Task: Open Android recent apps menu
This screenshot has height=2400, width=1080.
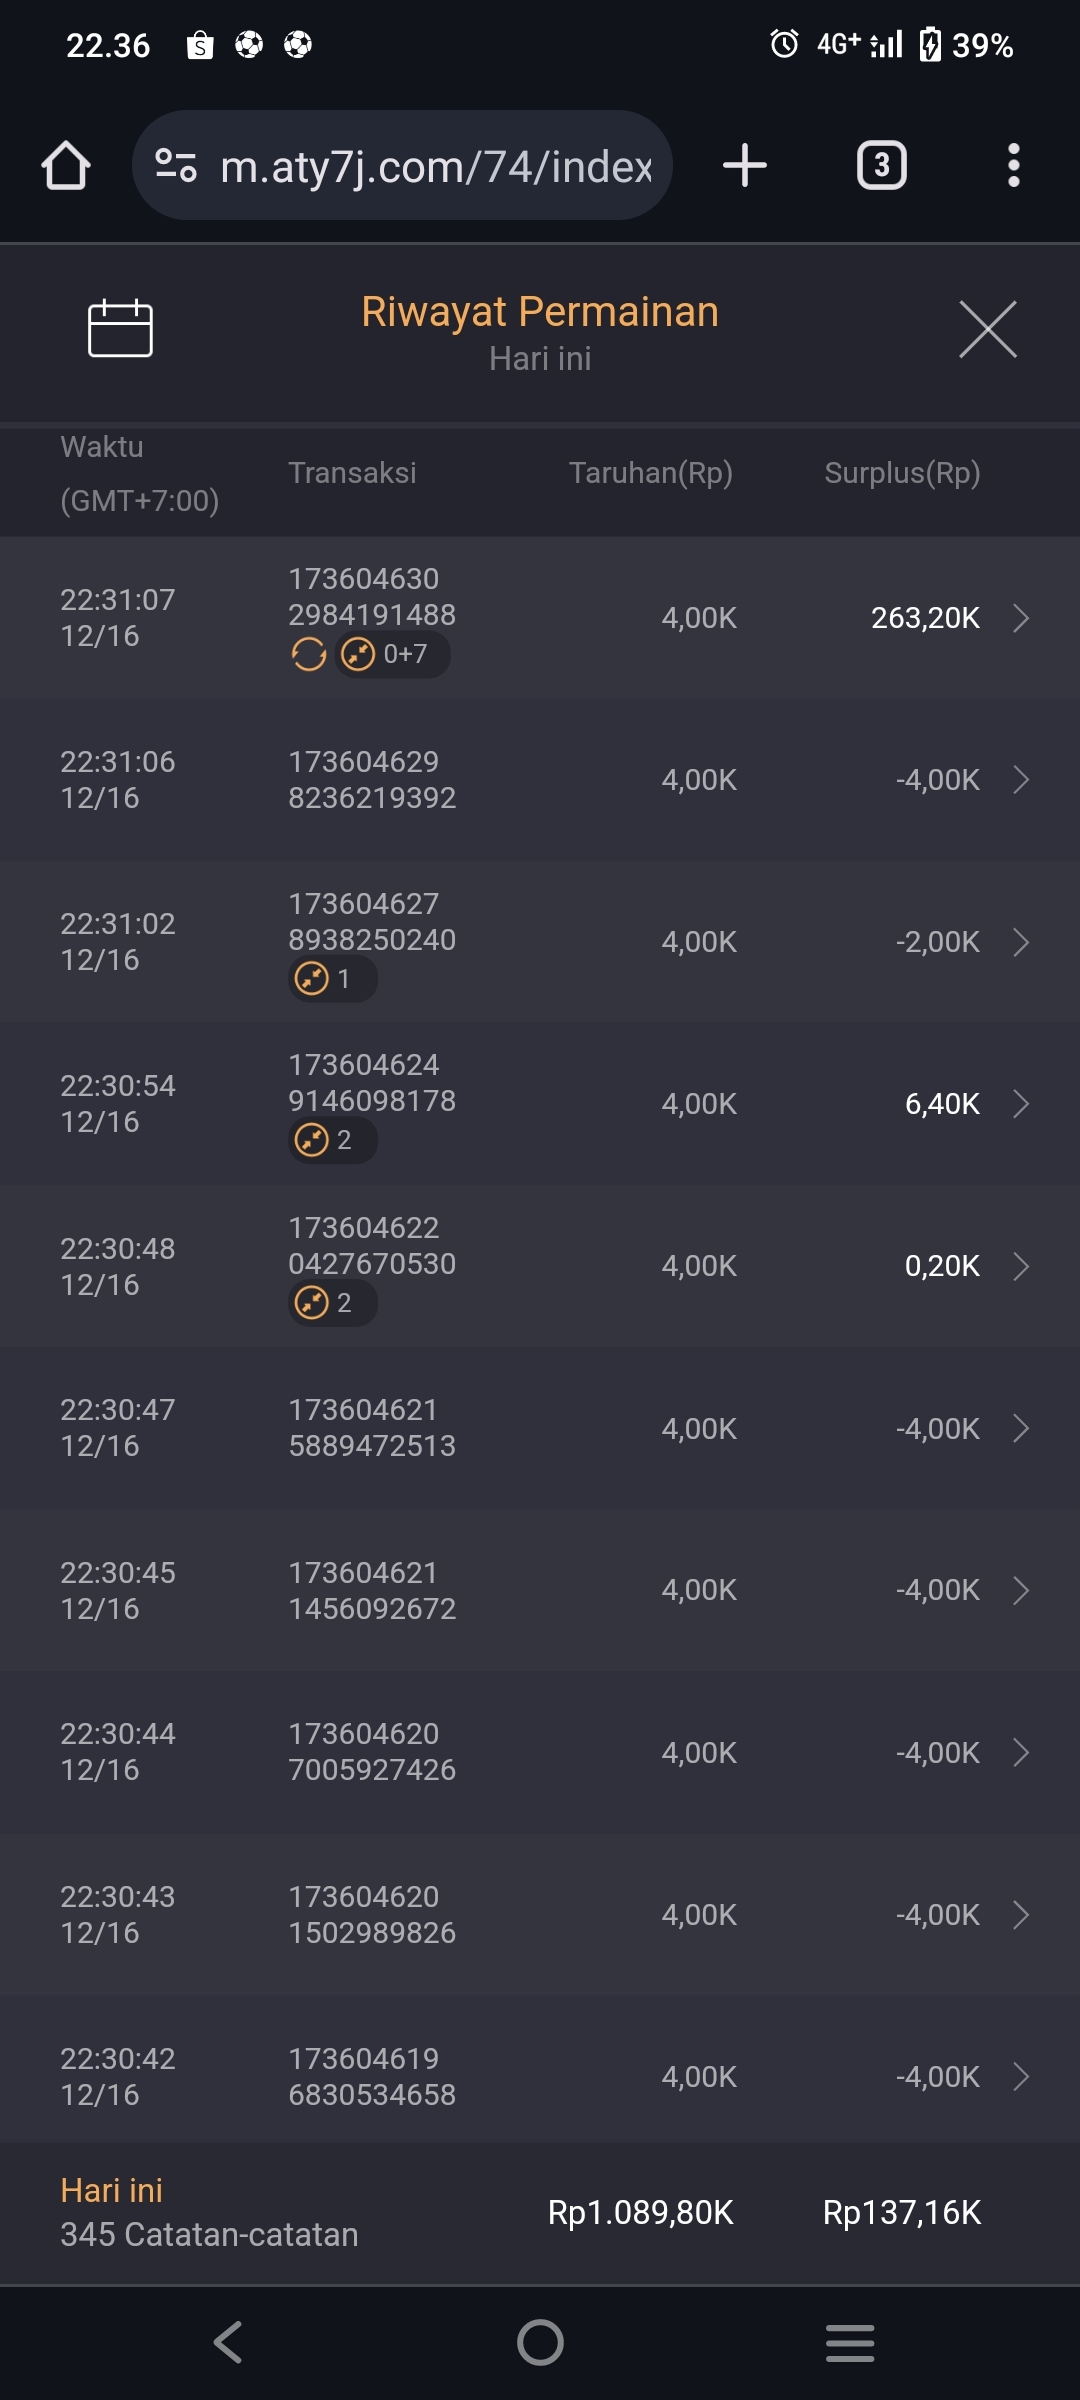Action: point(850,2342)
